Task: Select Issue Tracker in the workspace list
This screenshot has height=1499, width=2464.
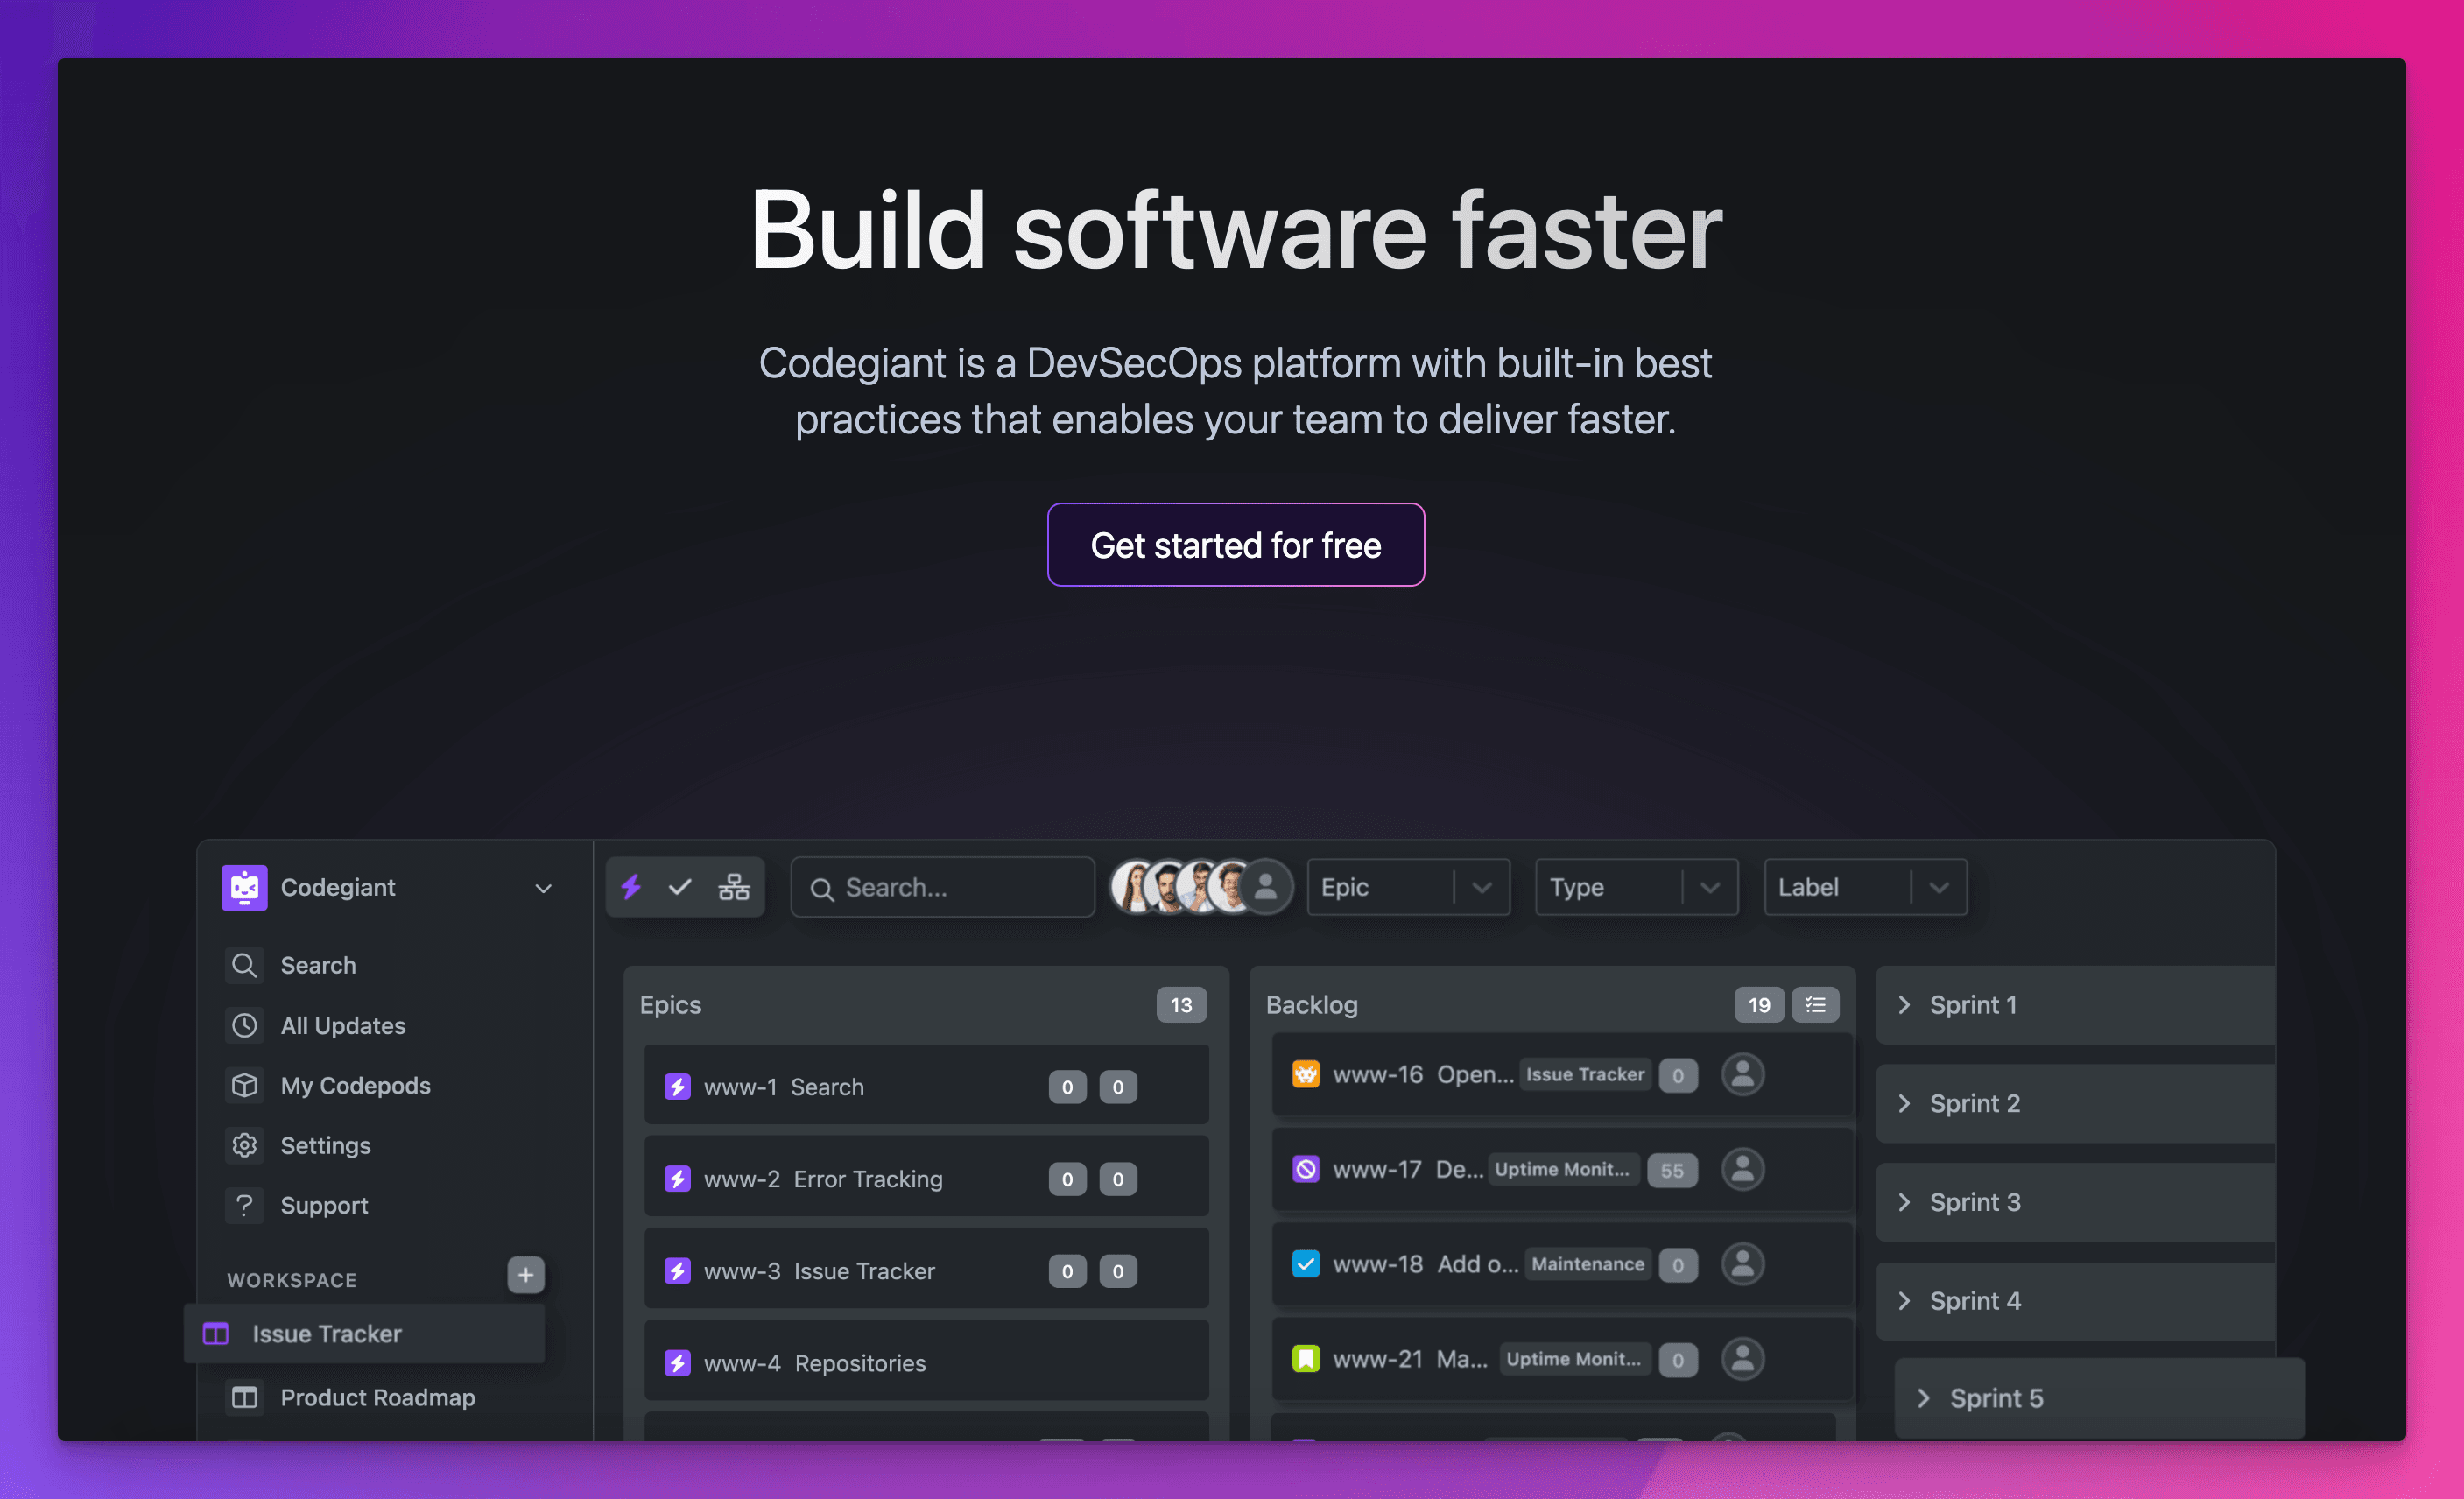Action: (x=365, y=1333)
